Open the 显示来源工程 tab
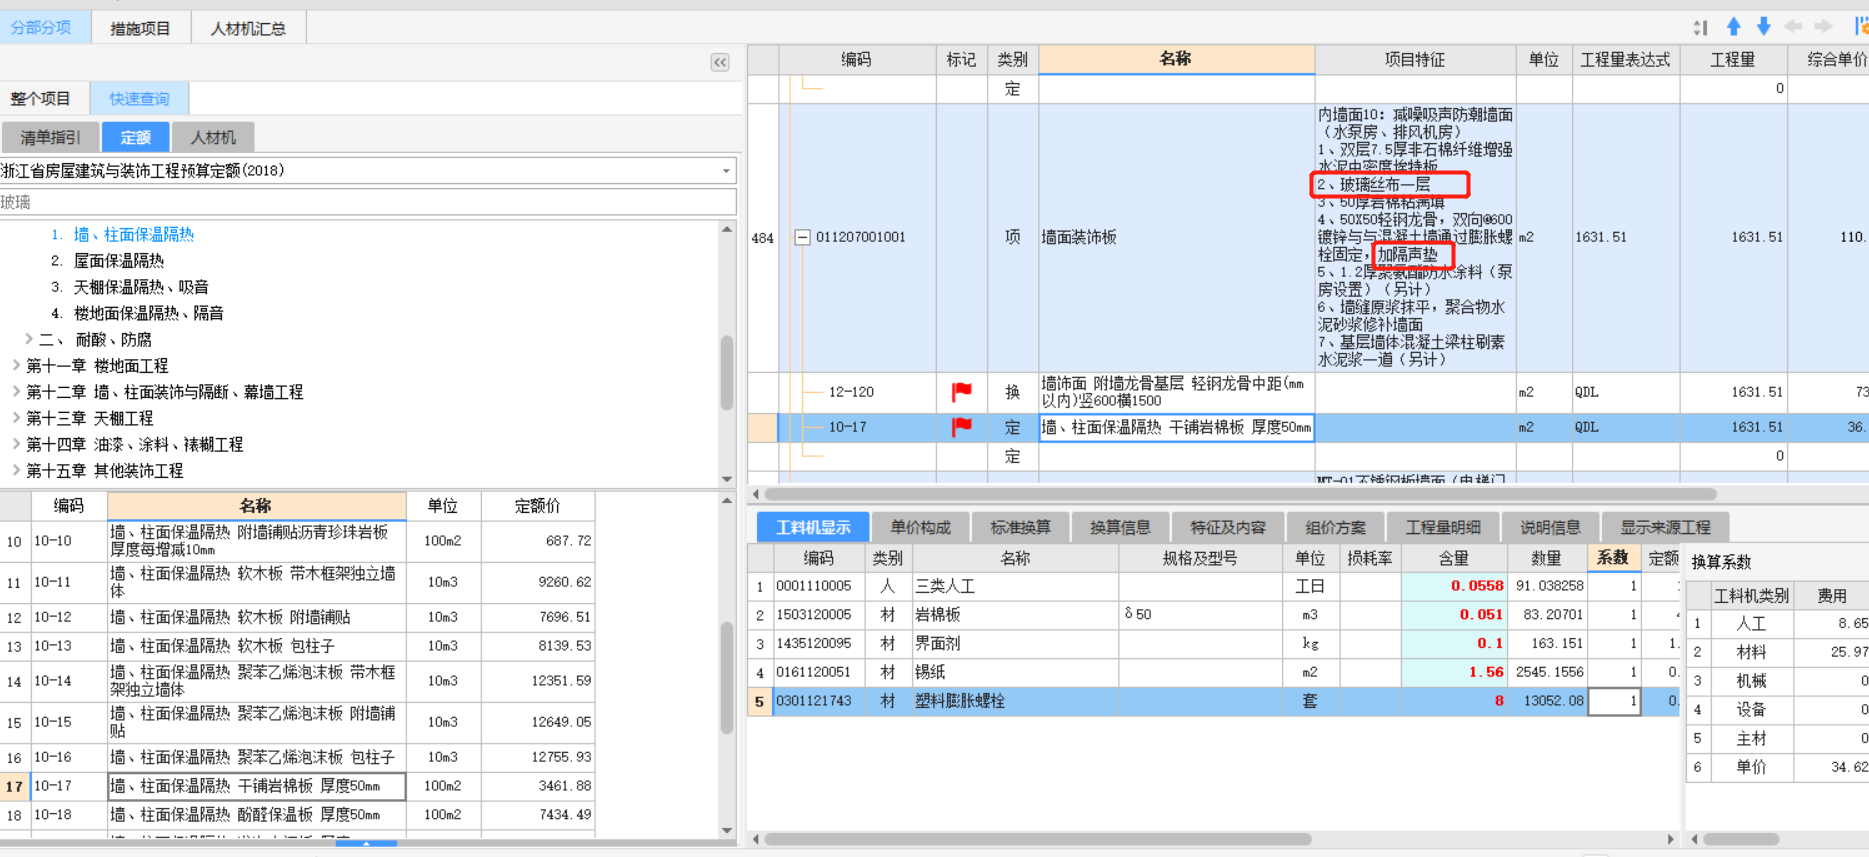Image resolution: width=1869 pixels, height=857 pixels. (x=1665, y=527)
